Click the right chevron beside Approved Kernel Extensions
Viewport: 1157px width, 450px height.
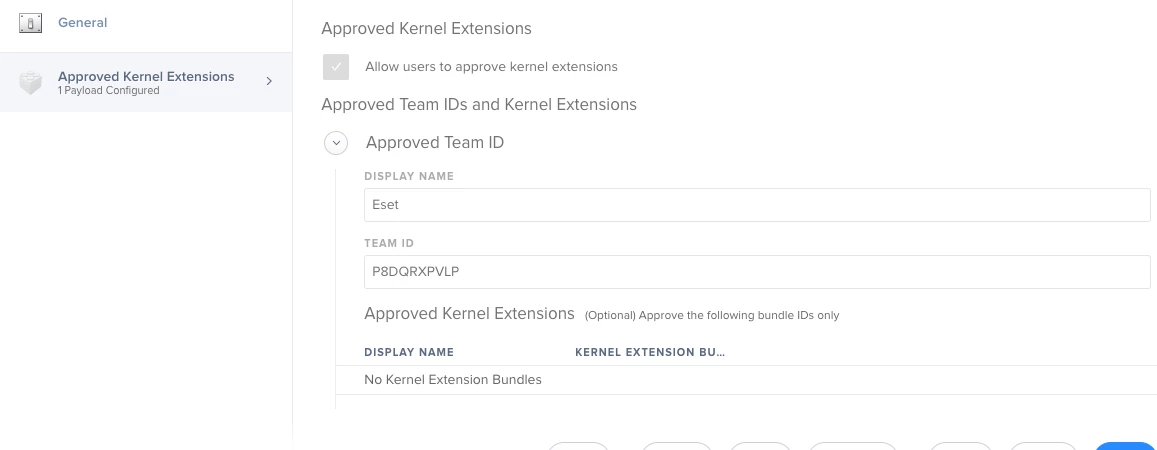pos(269,81)
